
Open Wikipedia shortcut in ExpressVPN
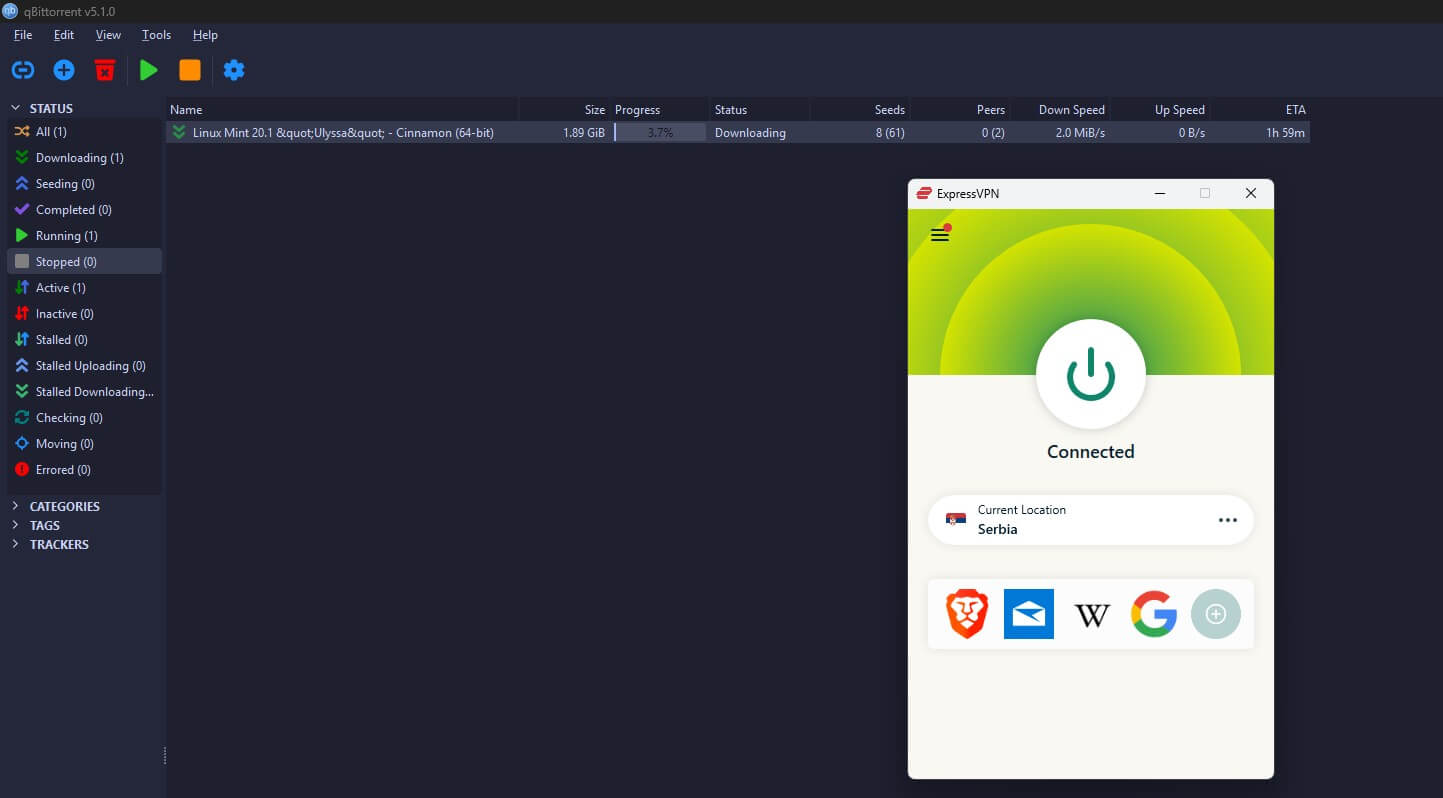point(1091,614)
